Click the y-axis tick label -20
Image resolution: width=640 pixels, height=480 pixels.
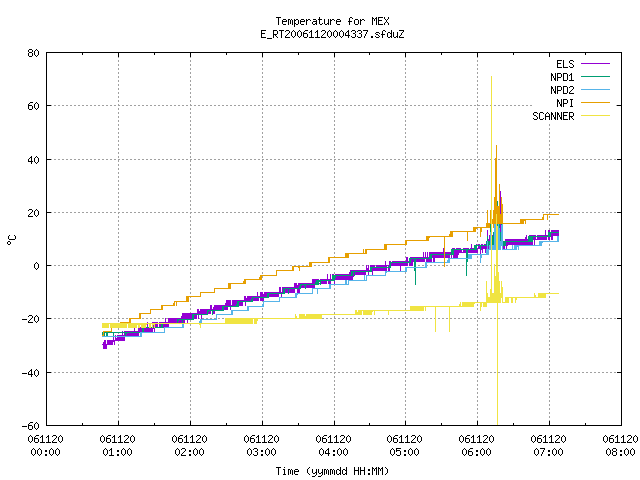[31, 319]
